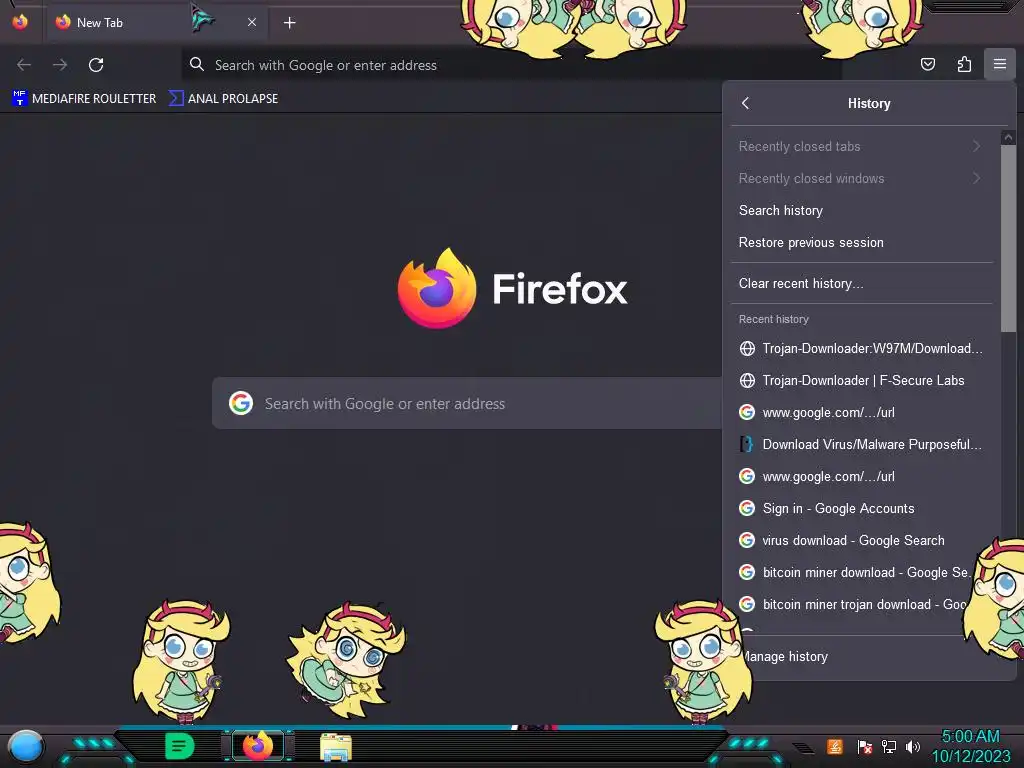Reload the current page

click(x=96, y=65)
